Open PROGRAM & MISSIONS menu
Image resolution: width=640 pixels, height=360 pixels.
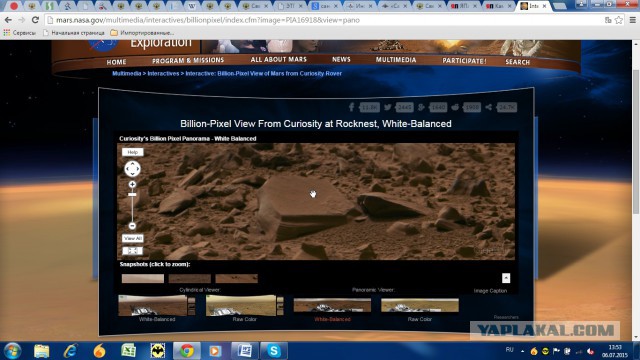(x=188, y=60)
